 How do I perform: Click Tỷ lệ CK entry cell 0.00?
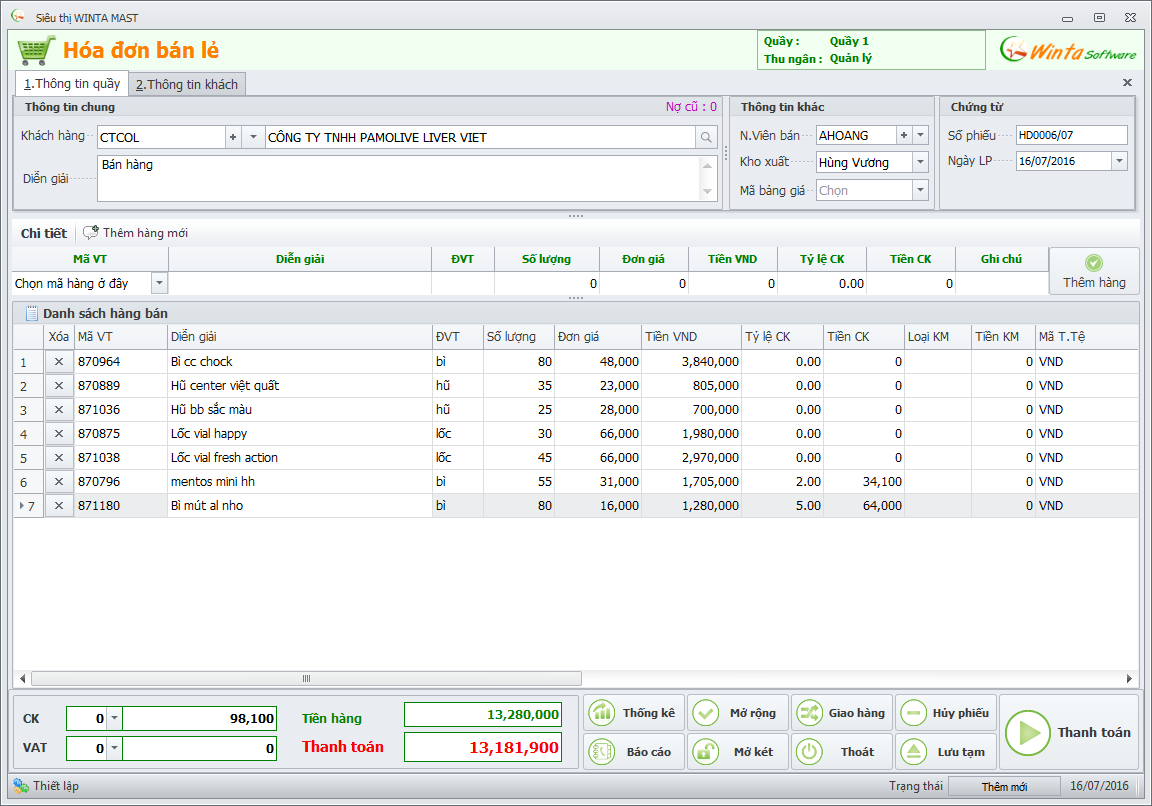(x=822, y=284)
